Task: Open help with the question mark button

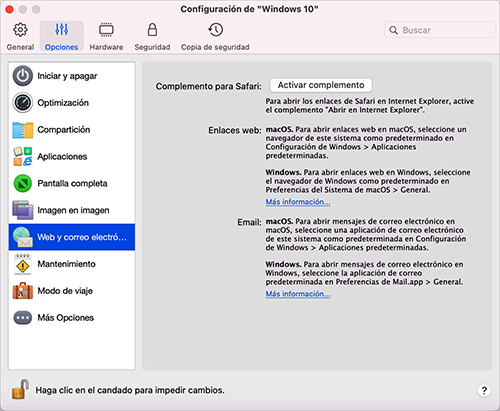Action: [484, 390]
